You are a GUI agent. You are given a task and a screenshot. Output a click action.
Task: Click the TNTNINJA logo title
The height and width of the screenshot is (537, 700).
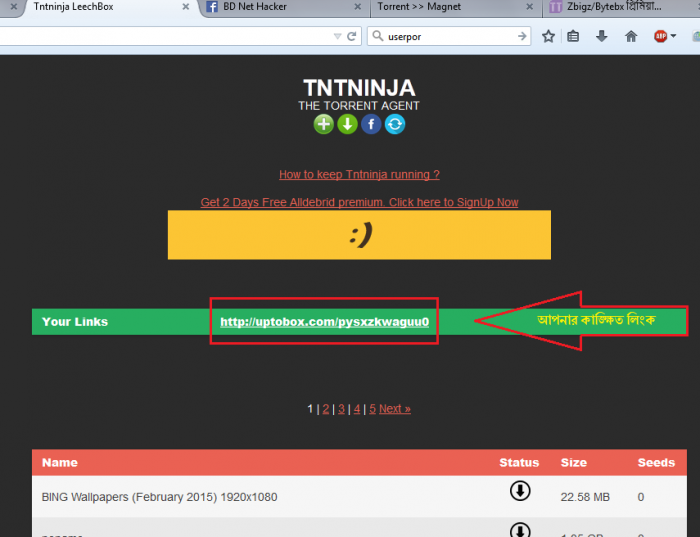click(x=359, y=88)
